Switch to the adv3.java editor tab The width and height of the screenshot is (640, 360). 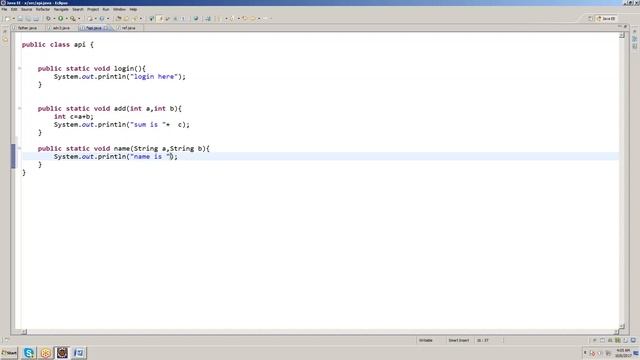[61, 28]
